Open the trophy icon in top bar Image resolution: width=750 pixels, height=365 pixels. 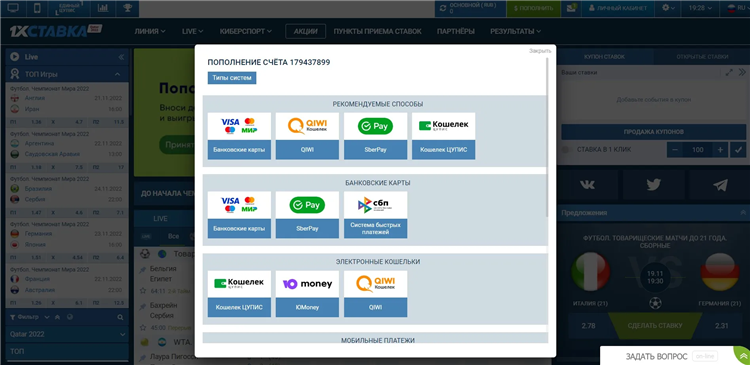[127, 8]
